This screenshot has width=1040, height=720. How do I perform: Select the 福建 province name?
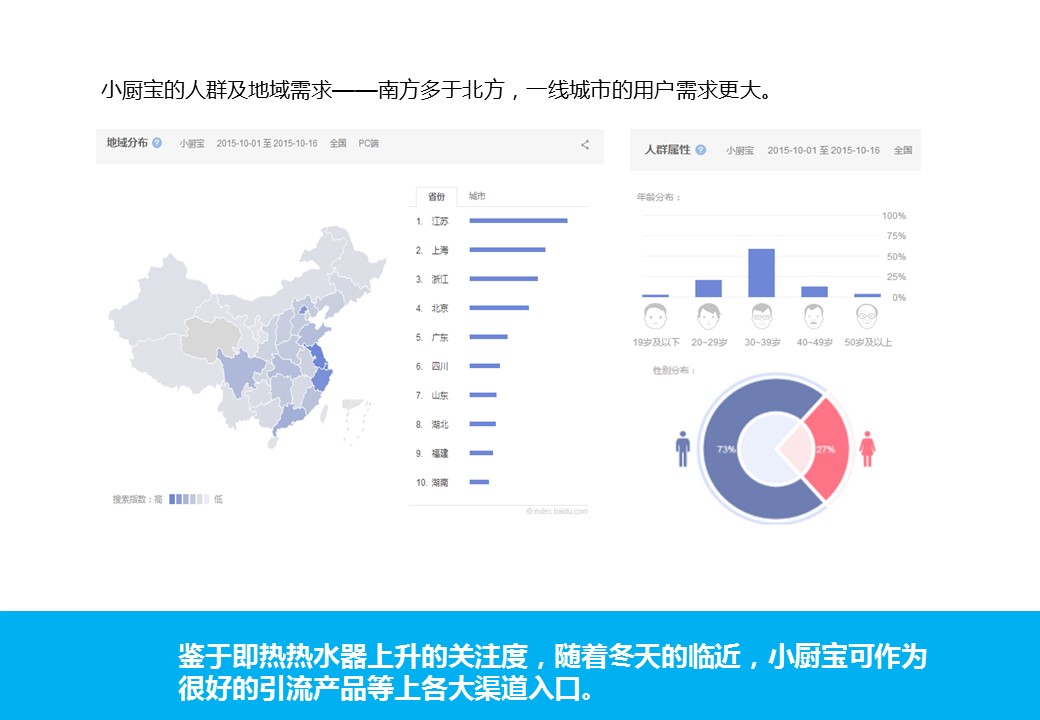click(x=440, y=453)
